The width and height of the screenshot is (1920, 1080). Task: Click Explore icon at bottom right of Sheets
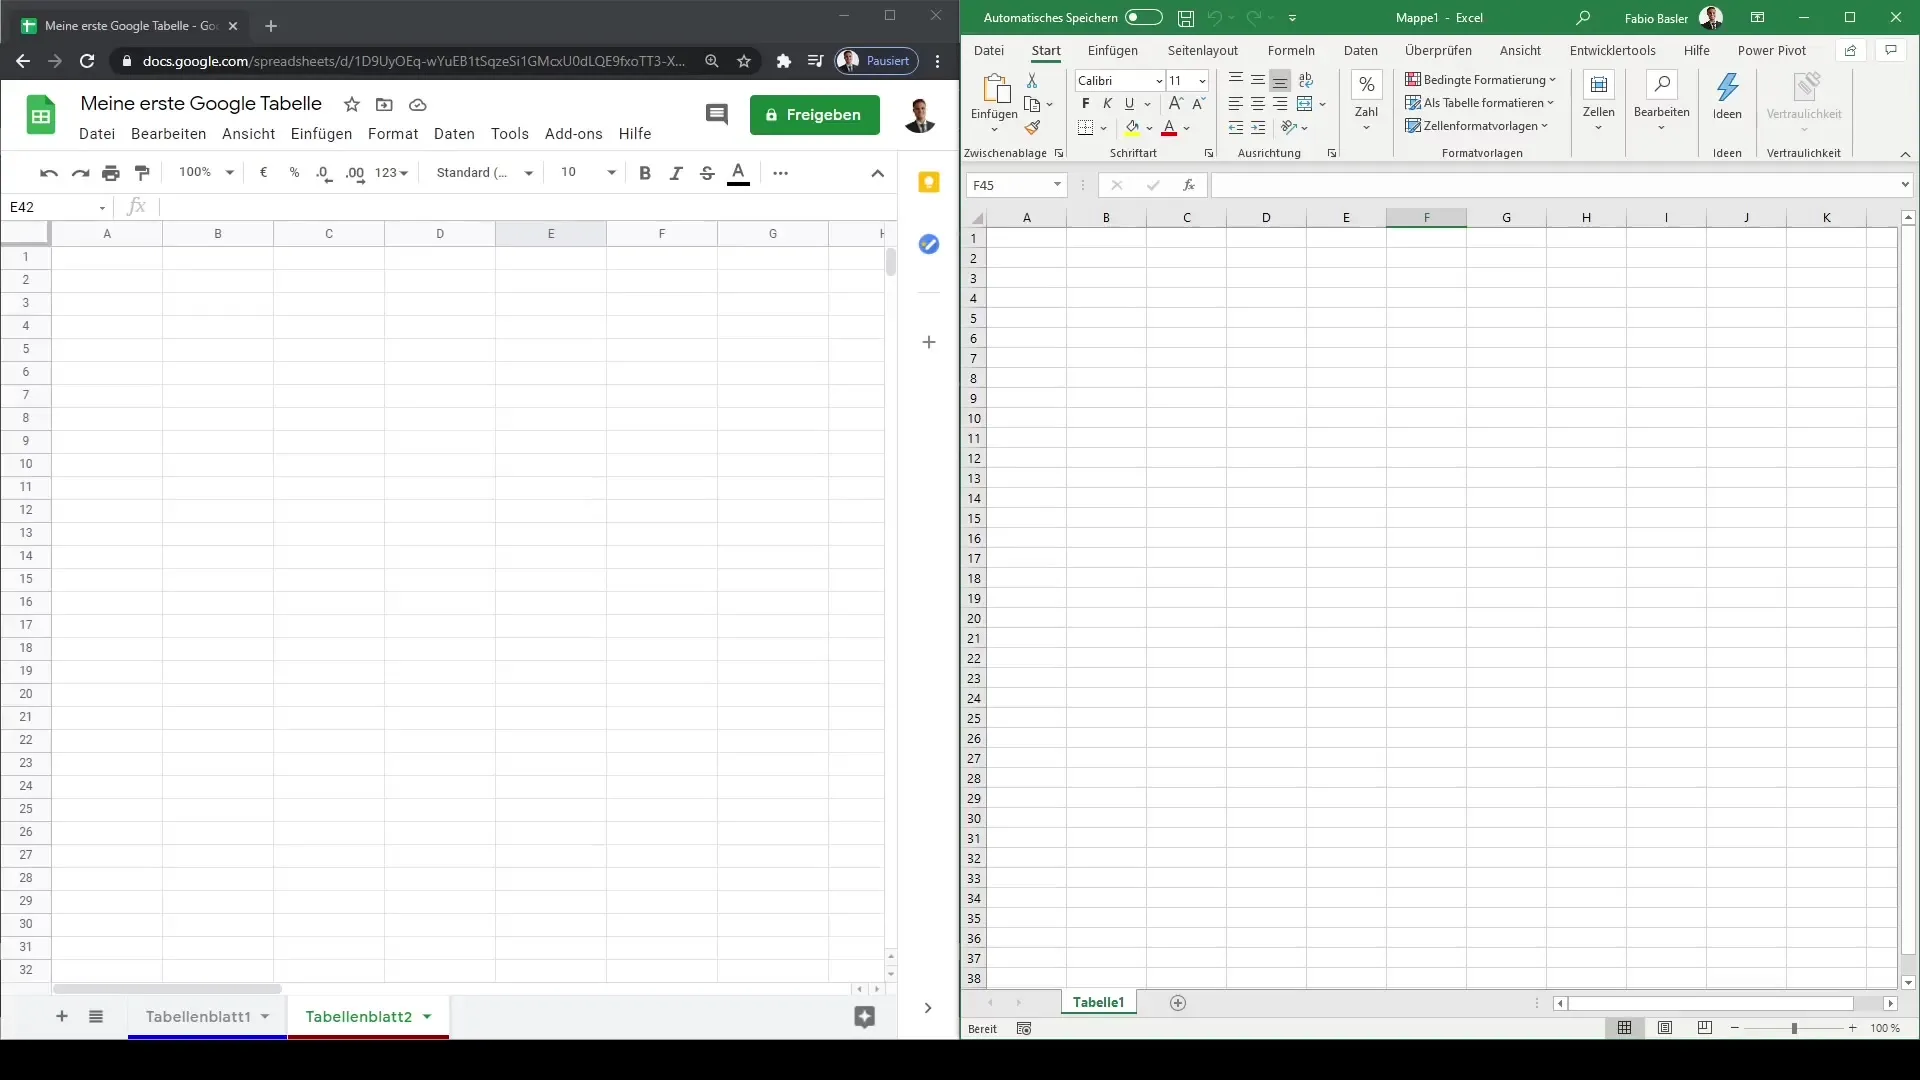pyautogui.click(x=865, y=1017)
